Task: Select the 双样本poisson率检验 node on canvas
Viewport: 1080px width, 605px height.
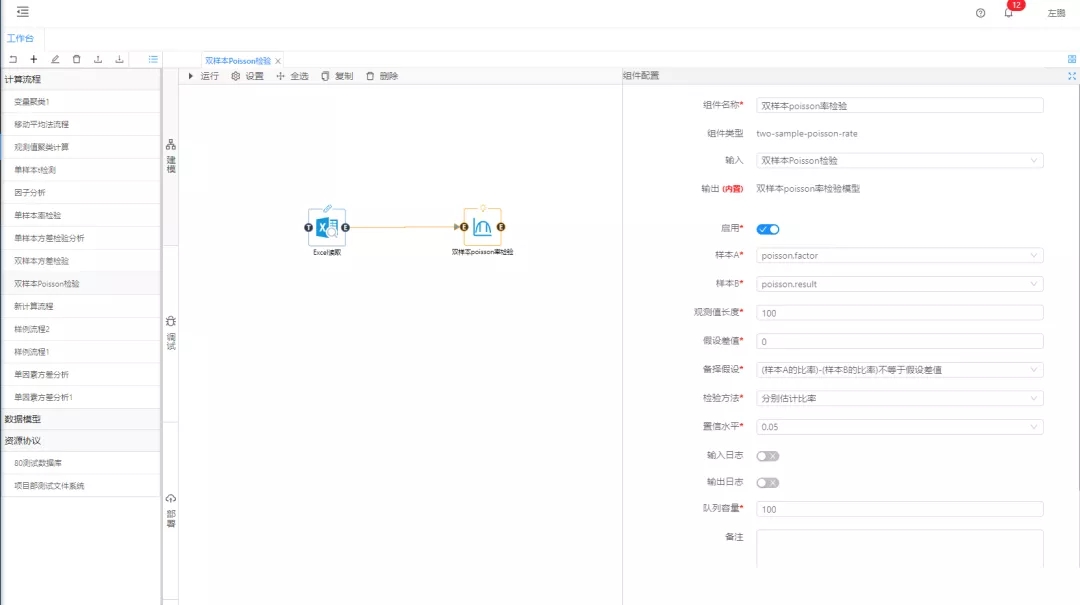Action: pos(482,228)
